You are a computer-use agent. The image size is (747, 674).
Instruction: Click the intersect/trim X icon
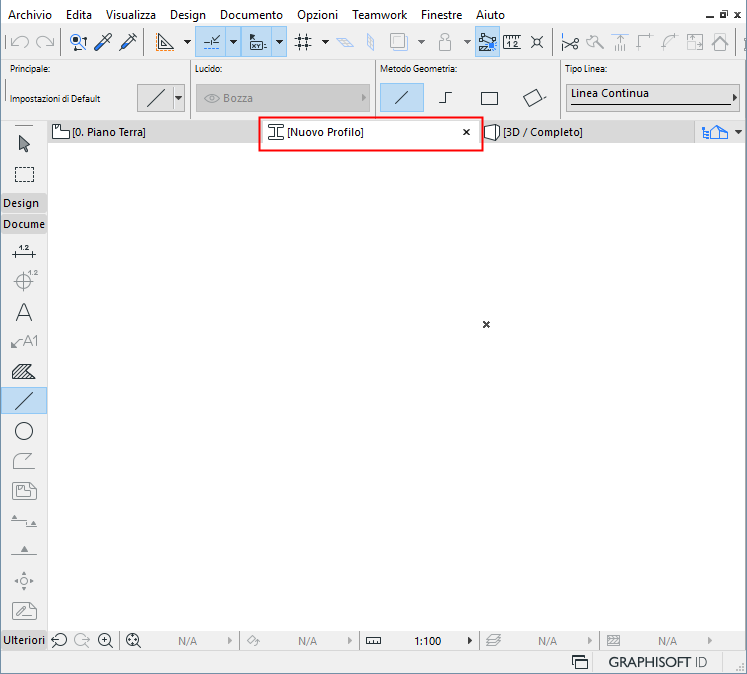click(x=537, y=42)
